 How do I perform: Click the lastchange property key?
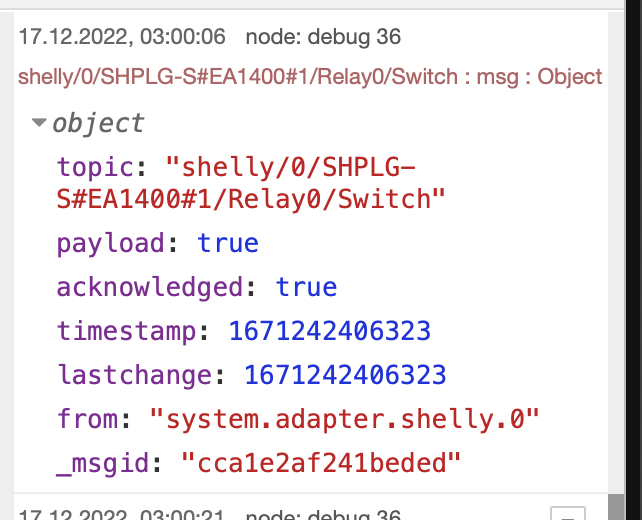[134, 375]
